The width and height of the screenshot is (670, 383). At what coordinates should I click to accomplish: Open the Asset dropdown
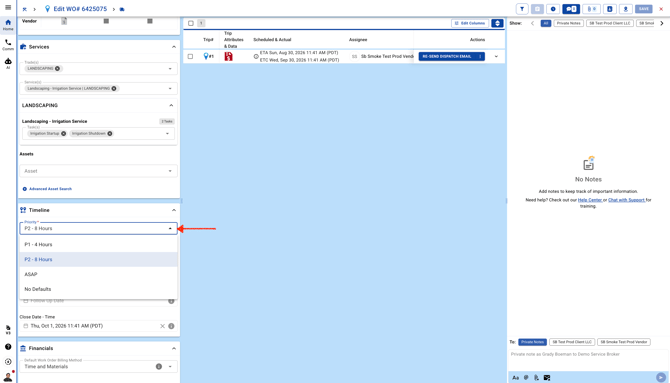coord(98,171)
